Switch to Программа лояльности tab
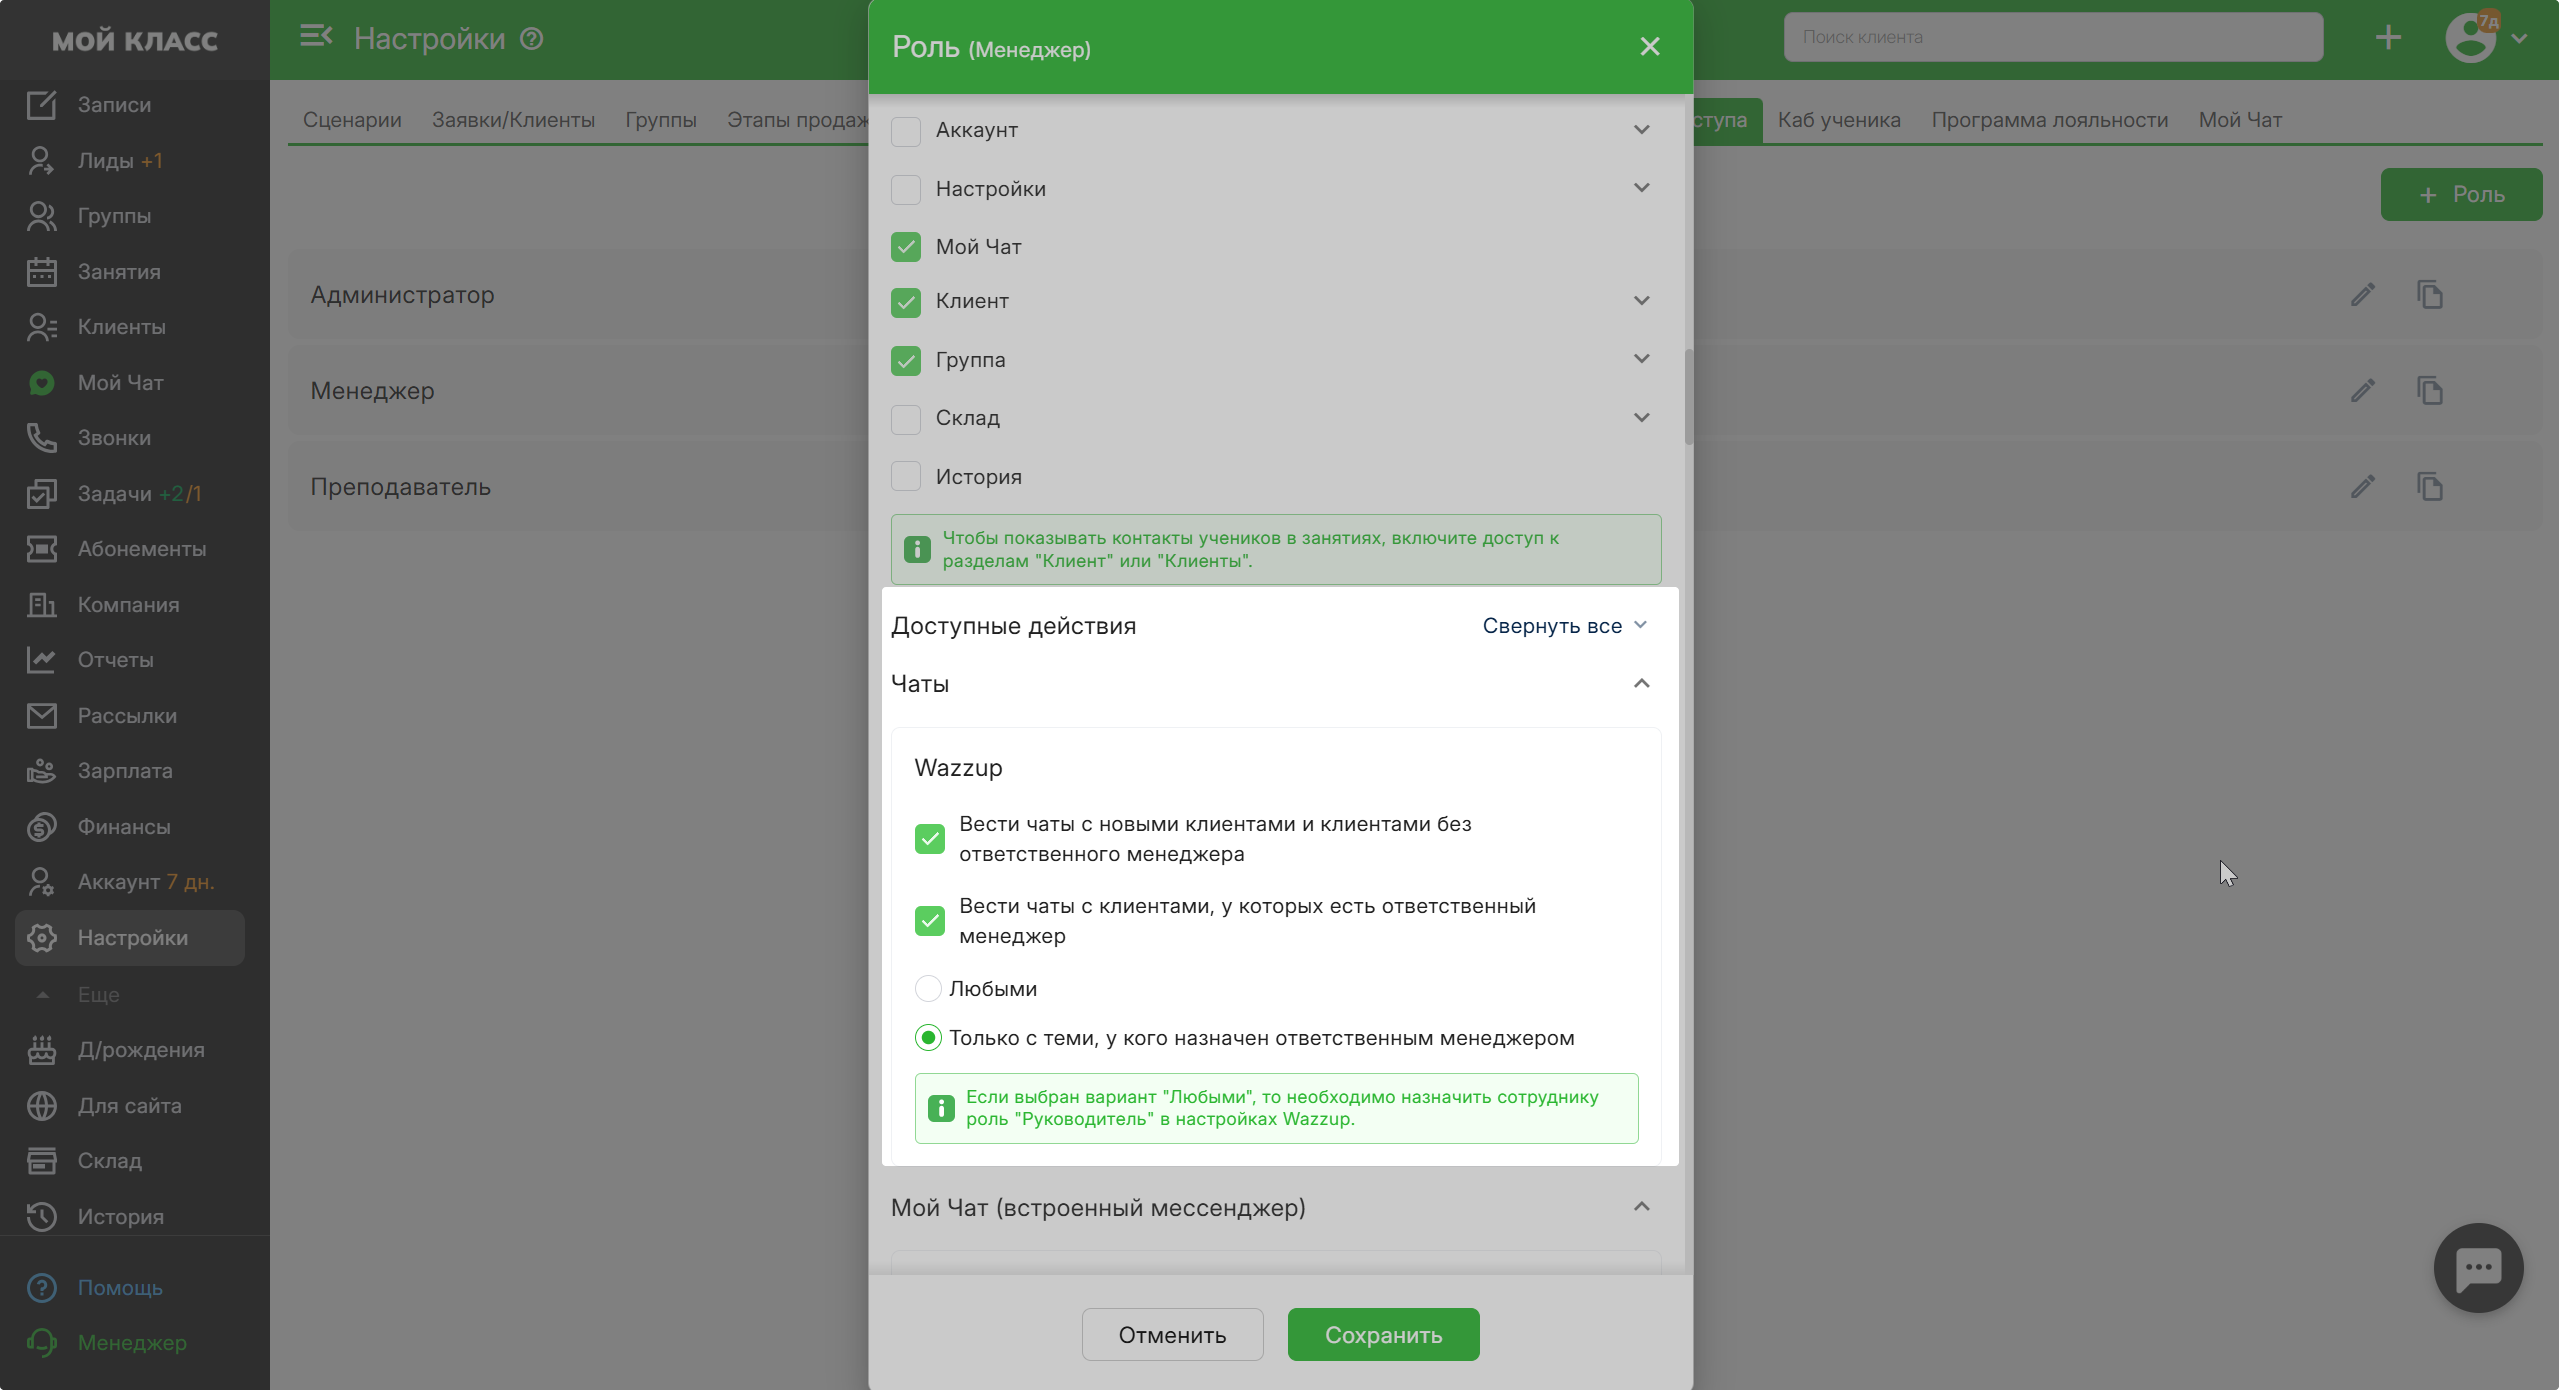 (x=2049, y=120)
